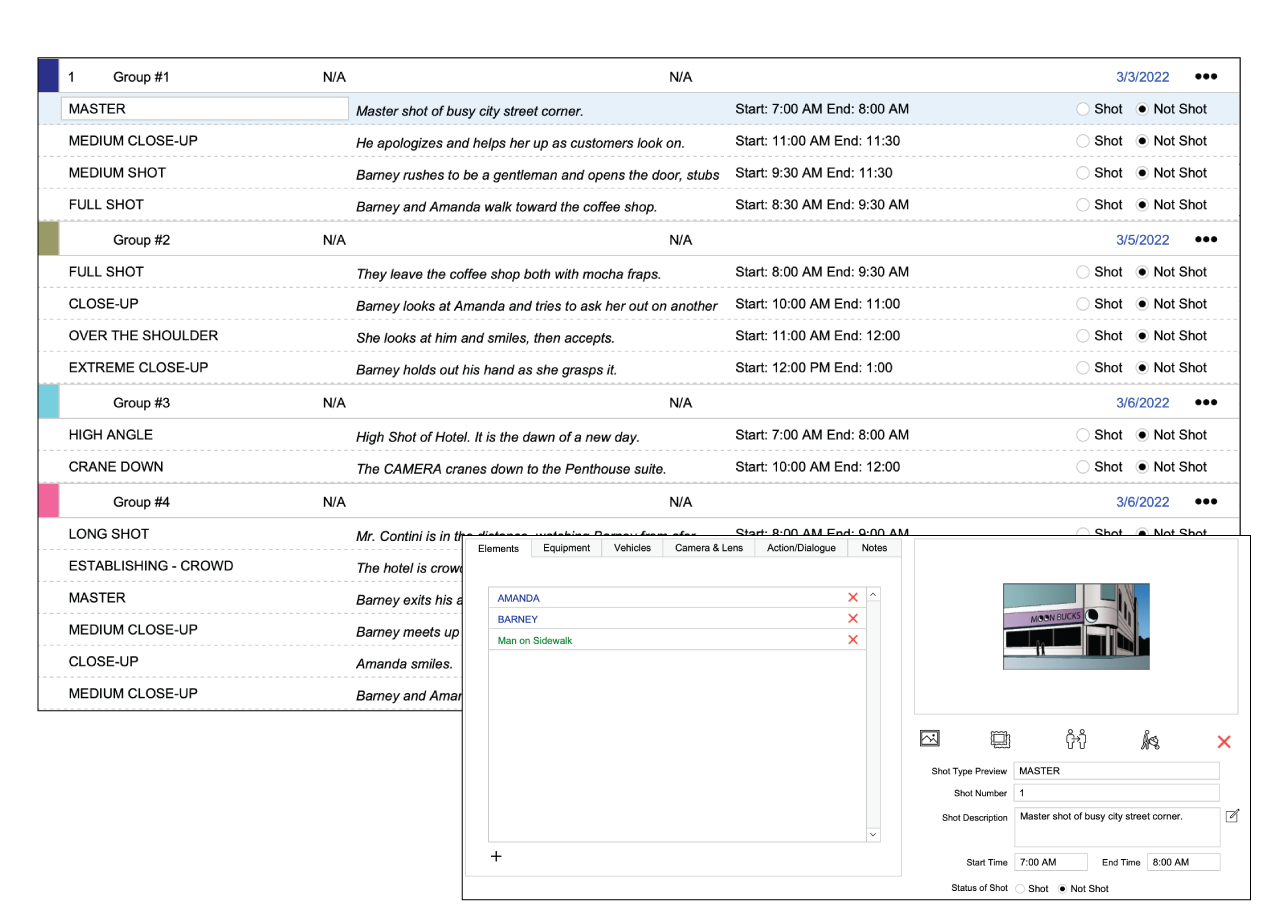Mark the MASTER shot as Shot
Image resolution: width=1273 pixels, height=923 pixels.
(1081, 109)
